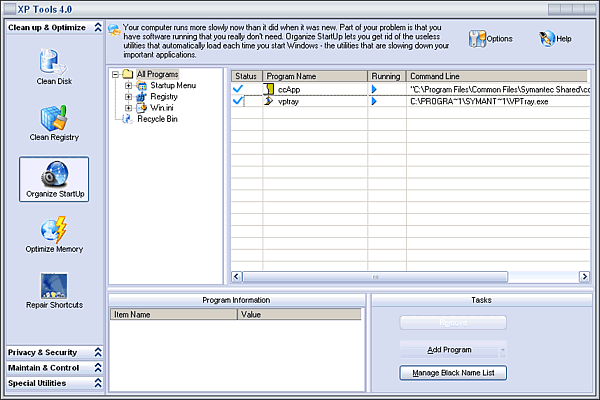Viewport: 600px width, 400px height.
Task: Click the scroll left arrow
Action: pyautogui.click(x=236, y=276)
